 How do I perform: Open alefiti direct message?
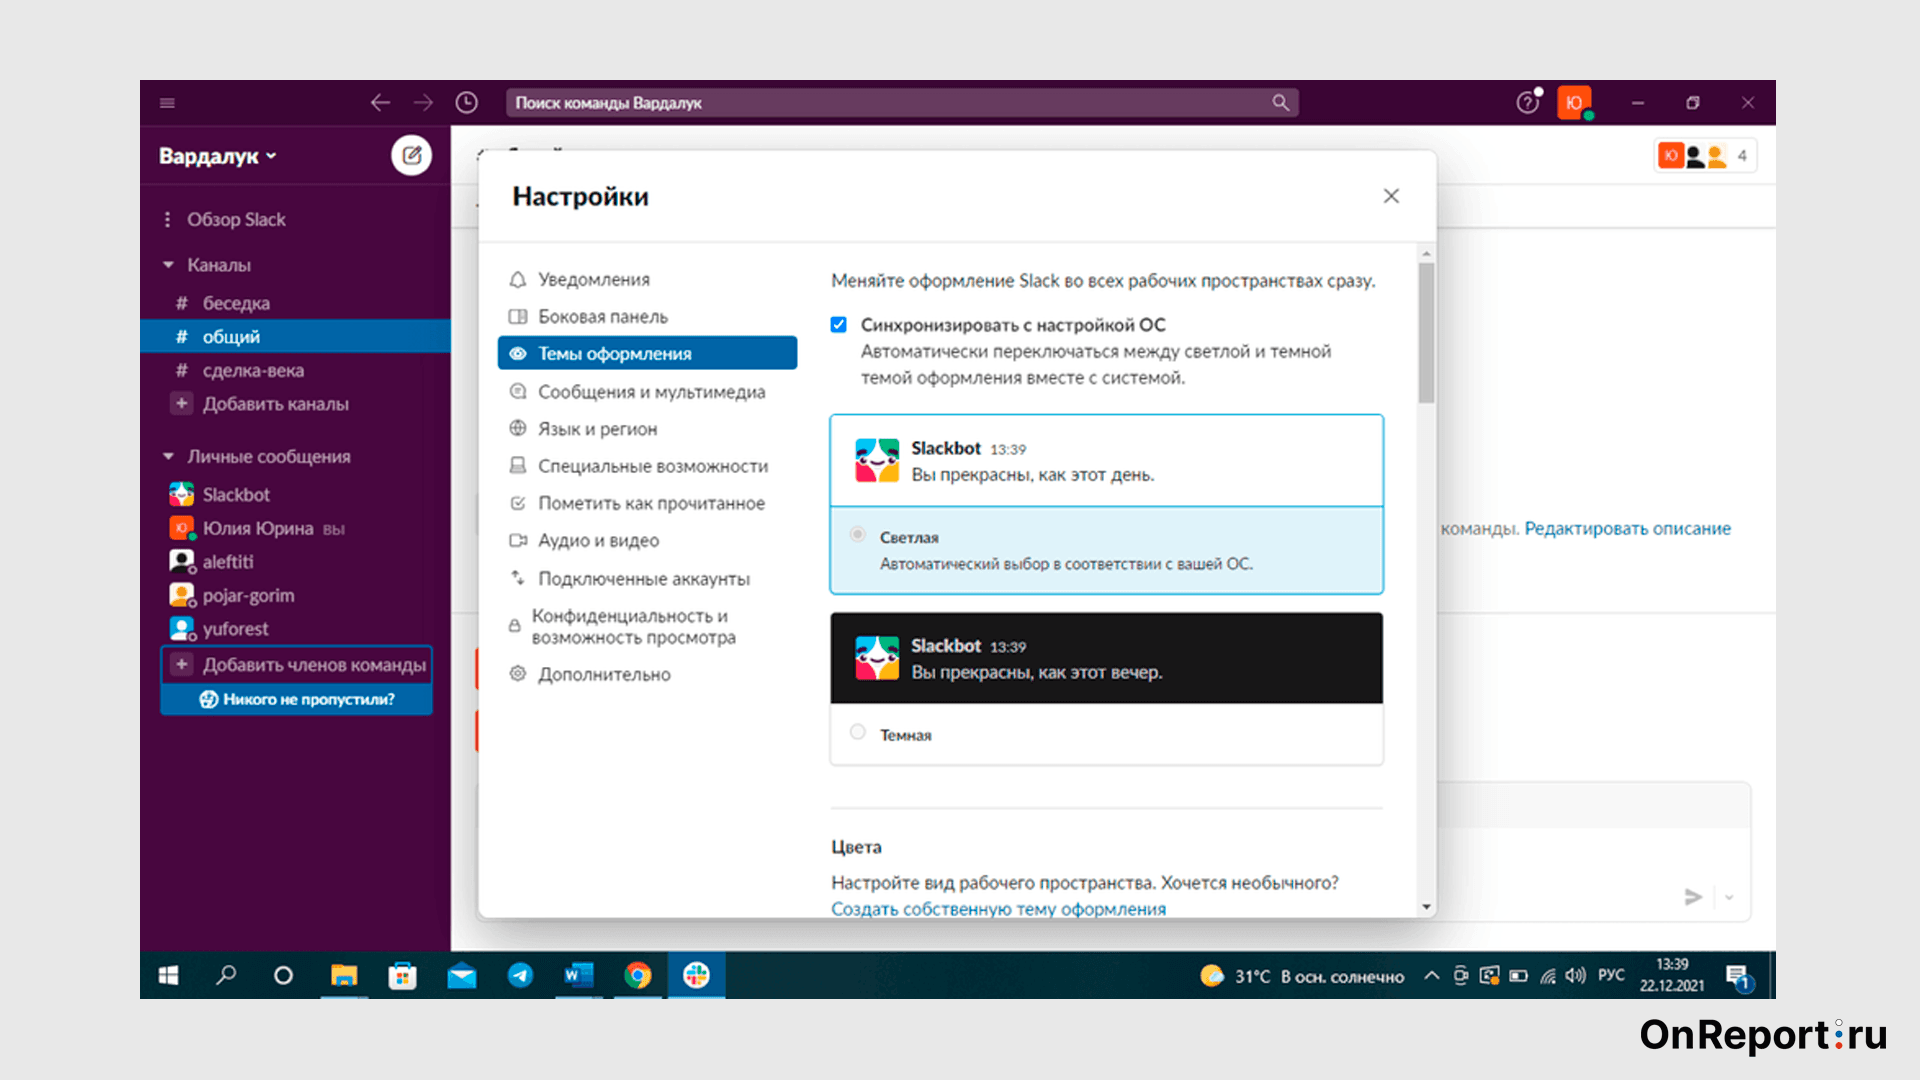(295, 561)
